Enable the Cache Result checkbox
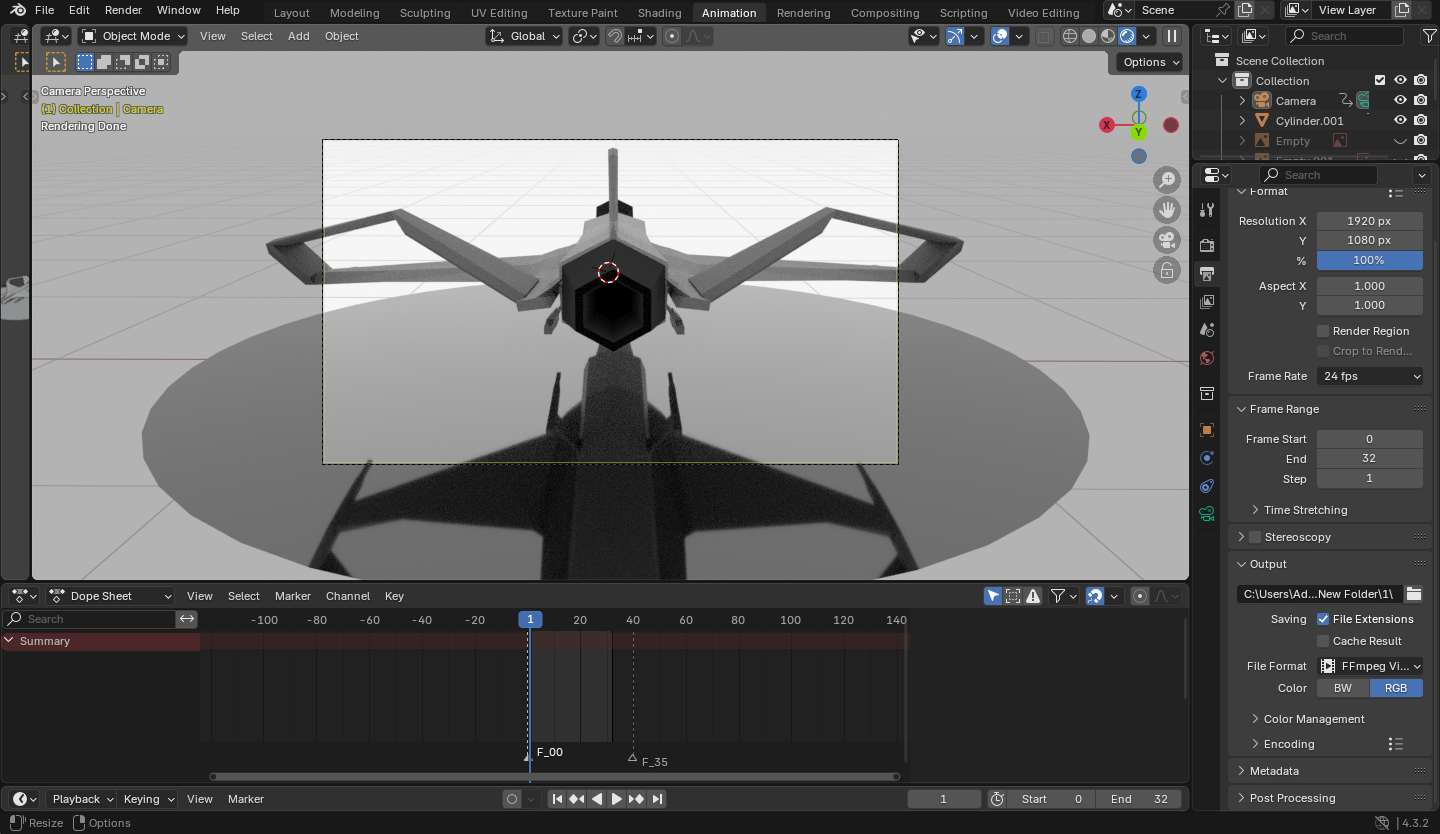Screen dimensions: 1440x834 [1323, 641]
